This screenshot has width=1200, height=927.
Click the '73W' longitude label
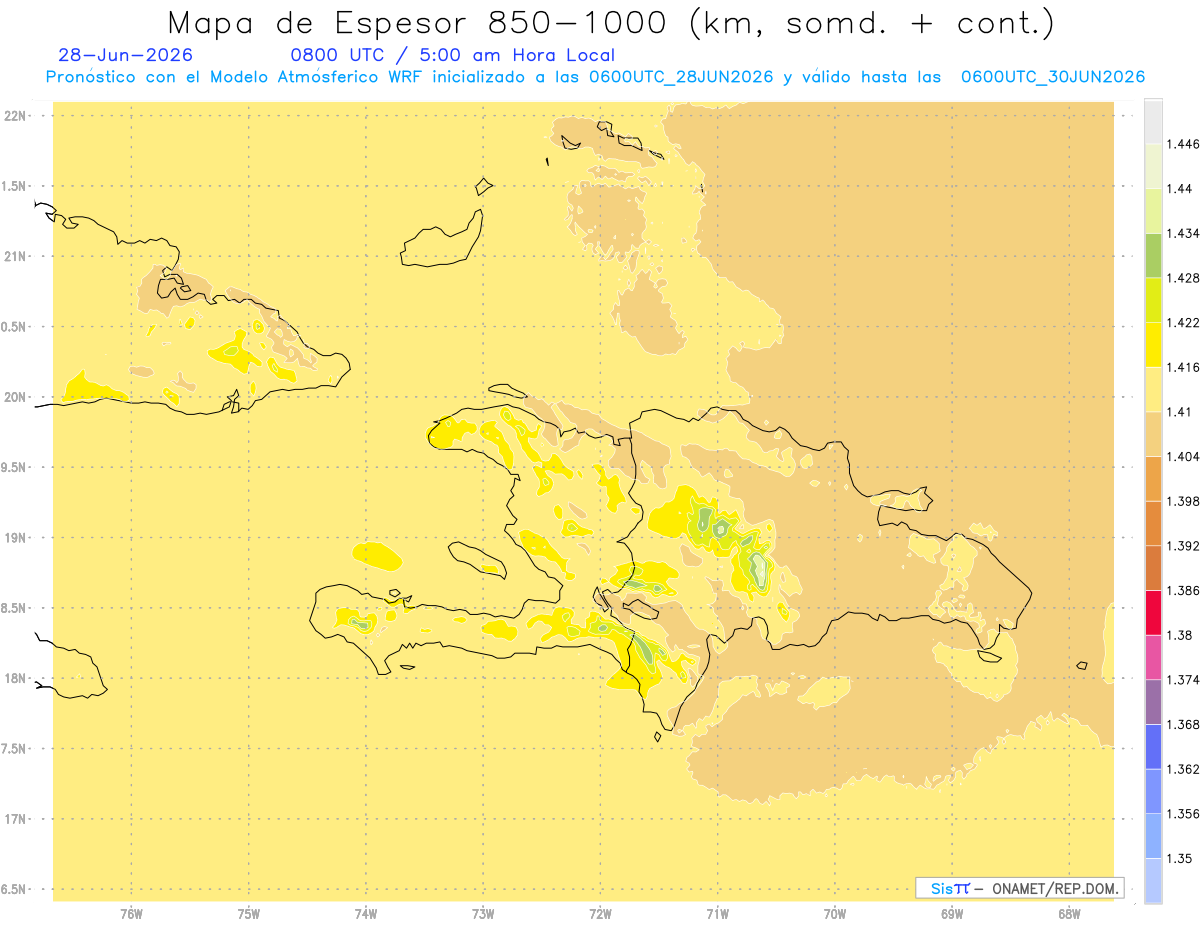(x=483, y=914)
